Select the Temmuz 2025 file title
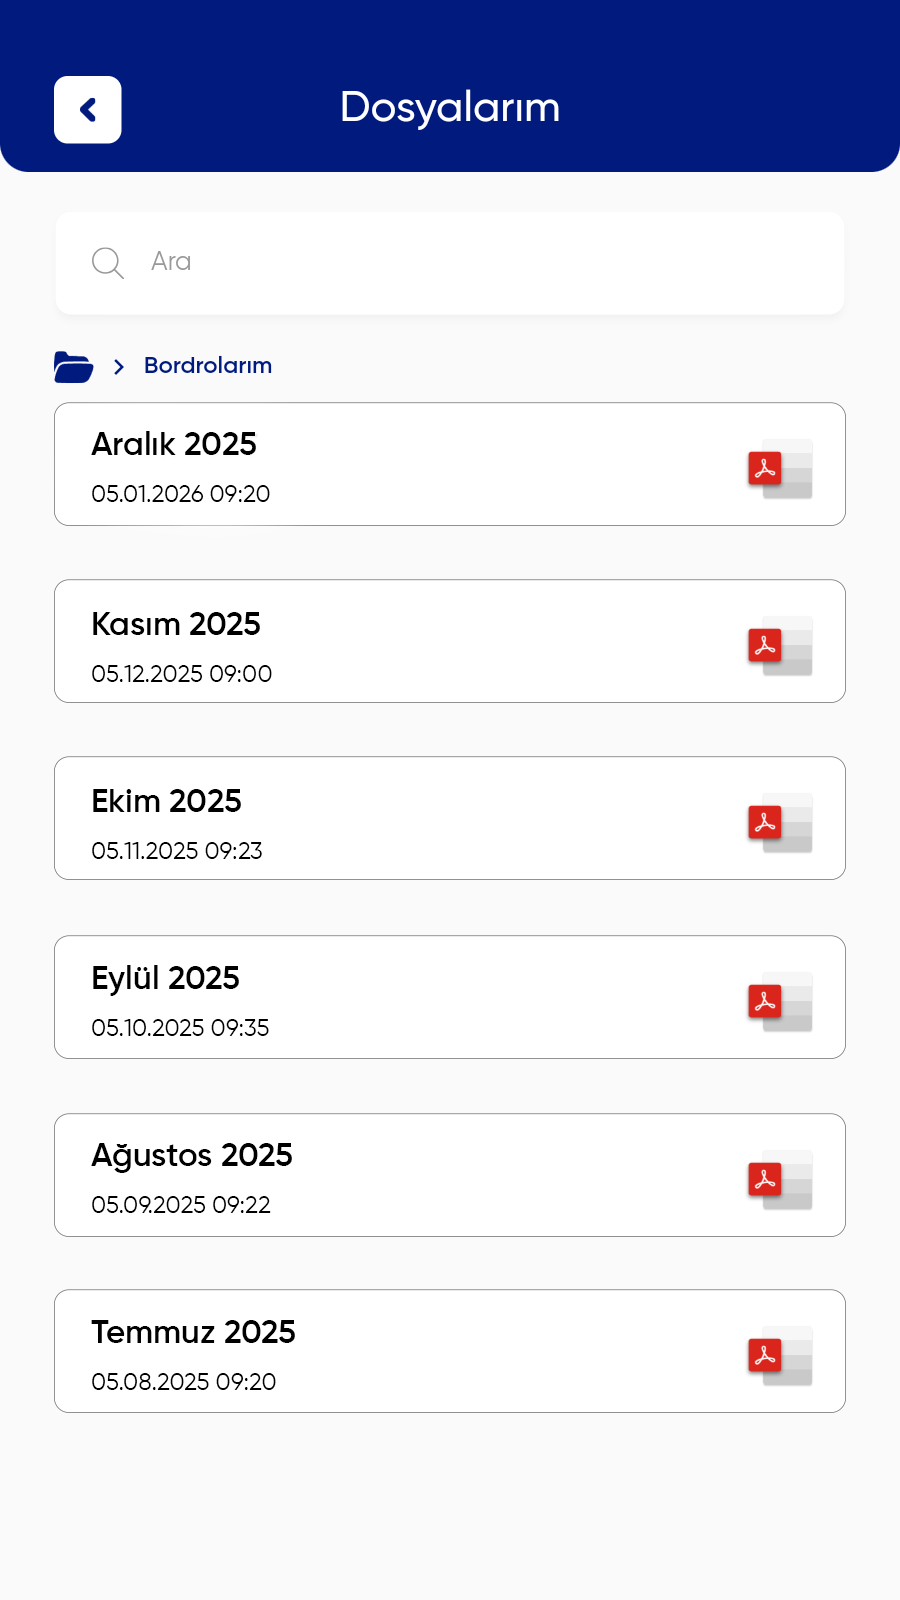The image size is (900, 1600). (x=194, y=1332)
